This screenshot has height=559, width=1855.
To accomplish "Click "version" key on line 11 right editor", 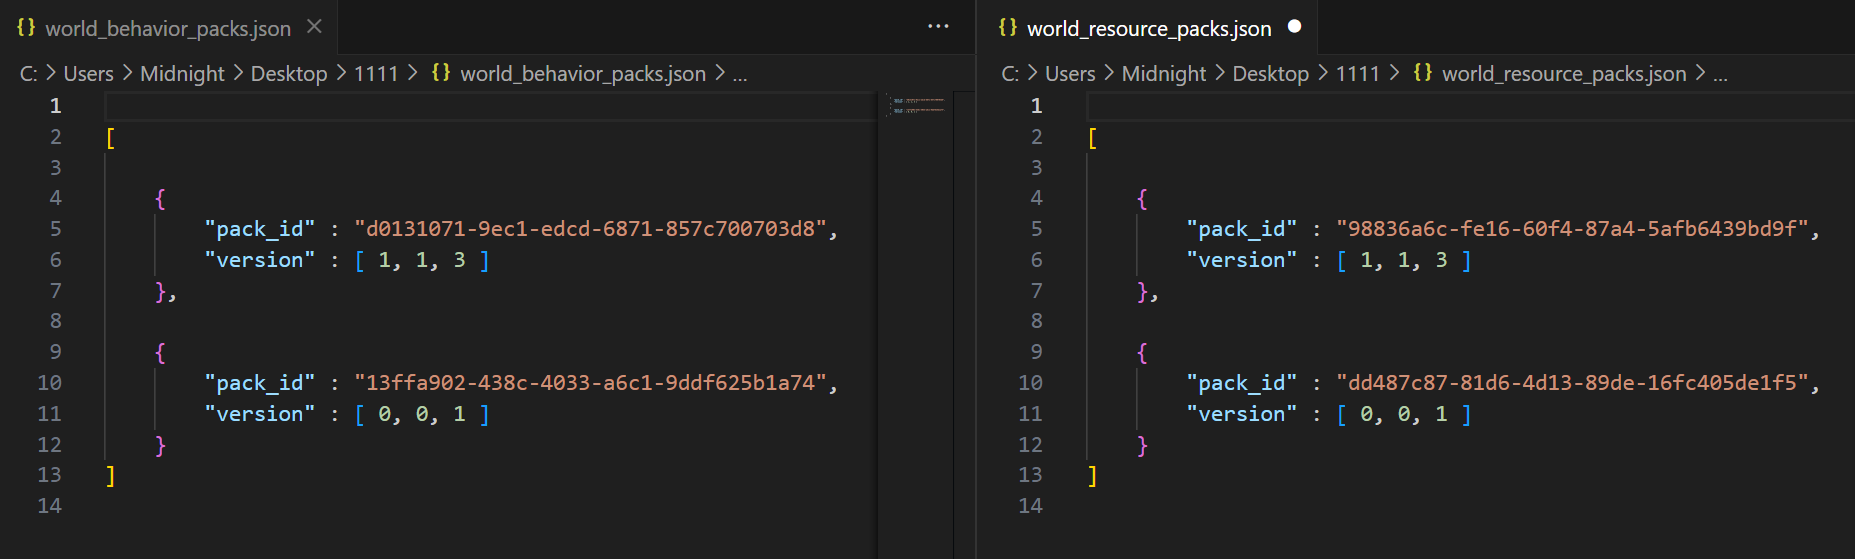I will (1242, 414).
